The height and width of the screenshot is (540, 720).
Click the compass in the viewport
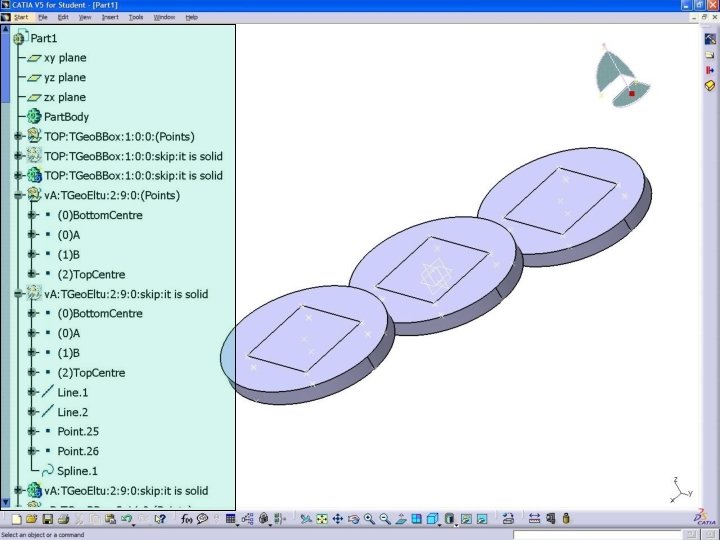point(621,76)
